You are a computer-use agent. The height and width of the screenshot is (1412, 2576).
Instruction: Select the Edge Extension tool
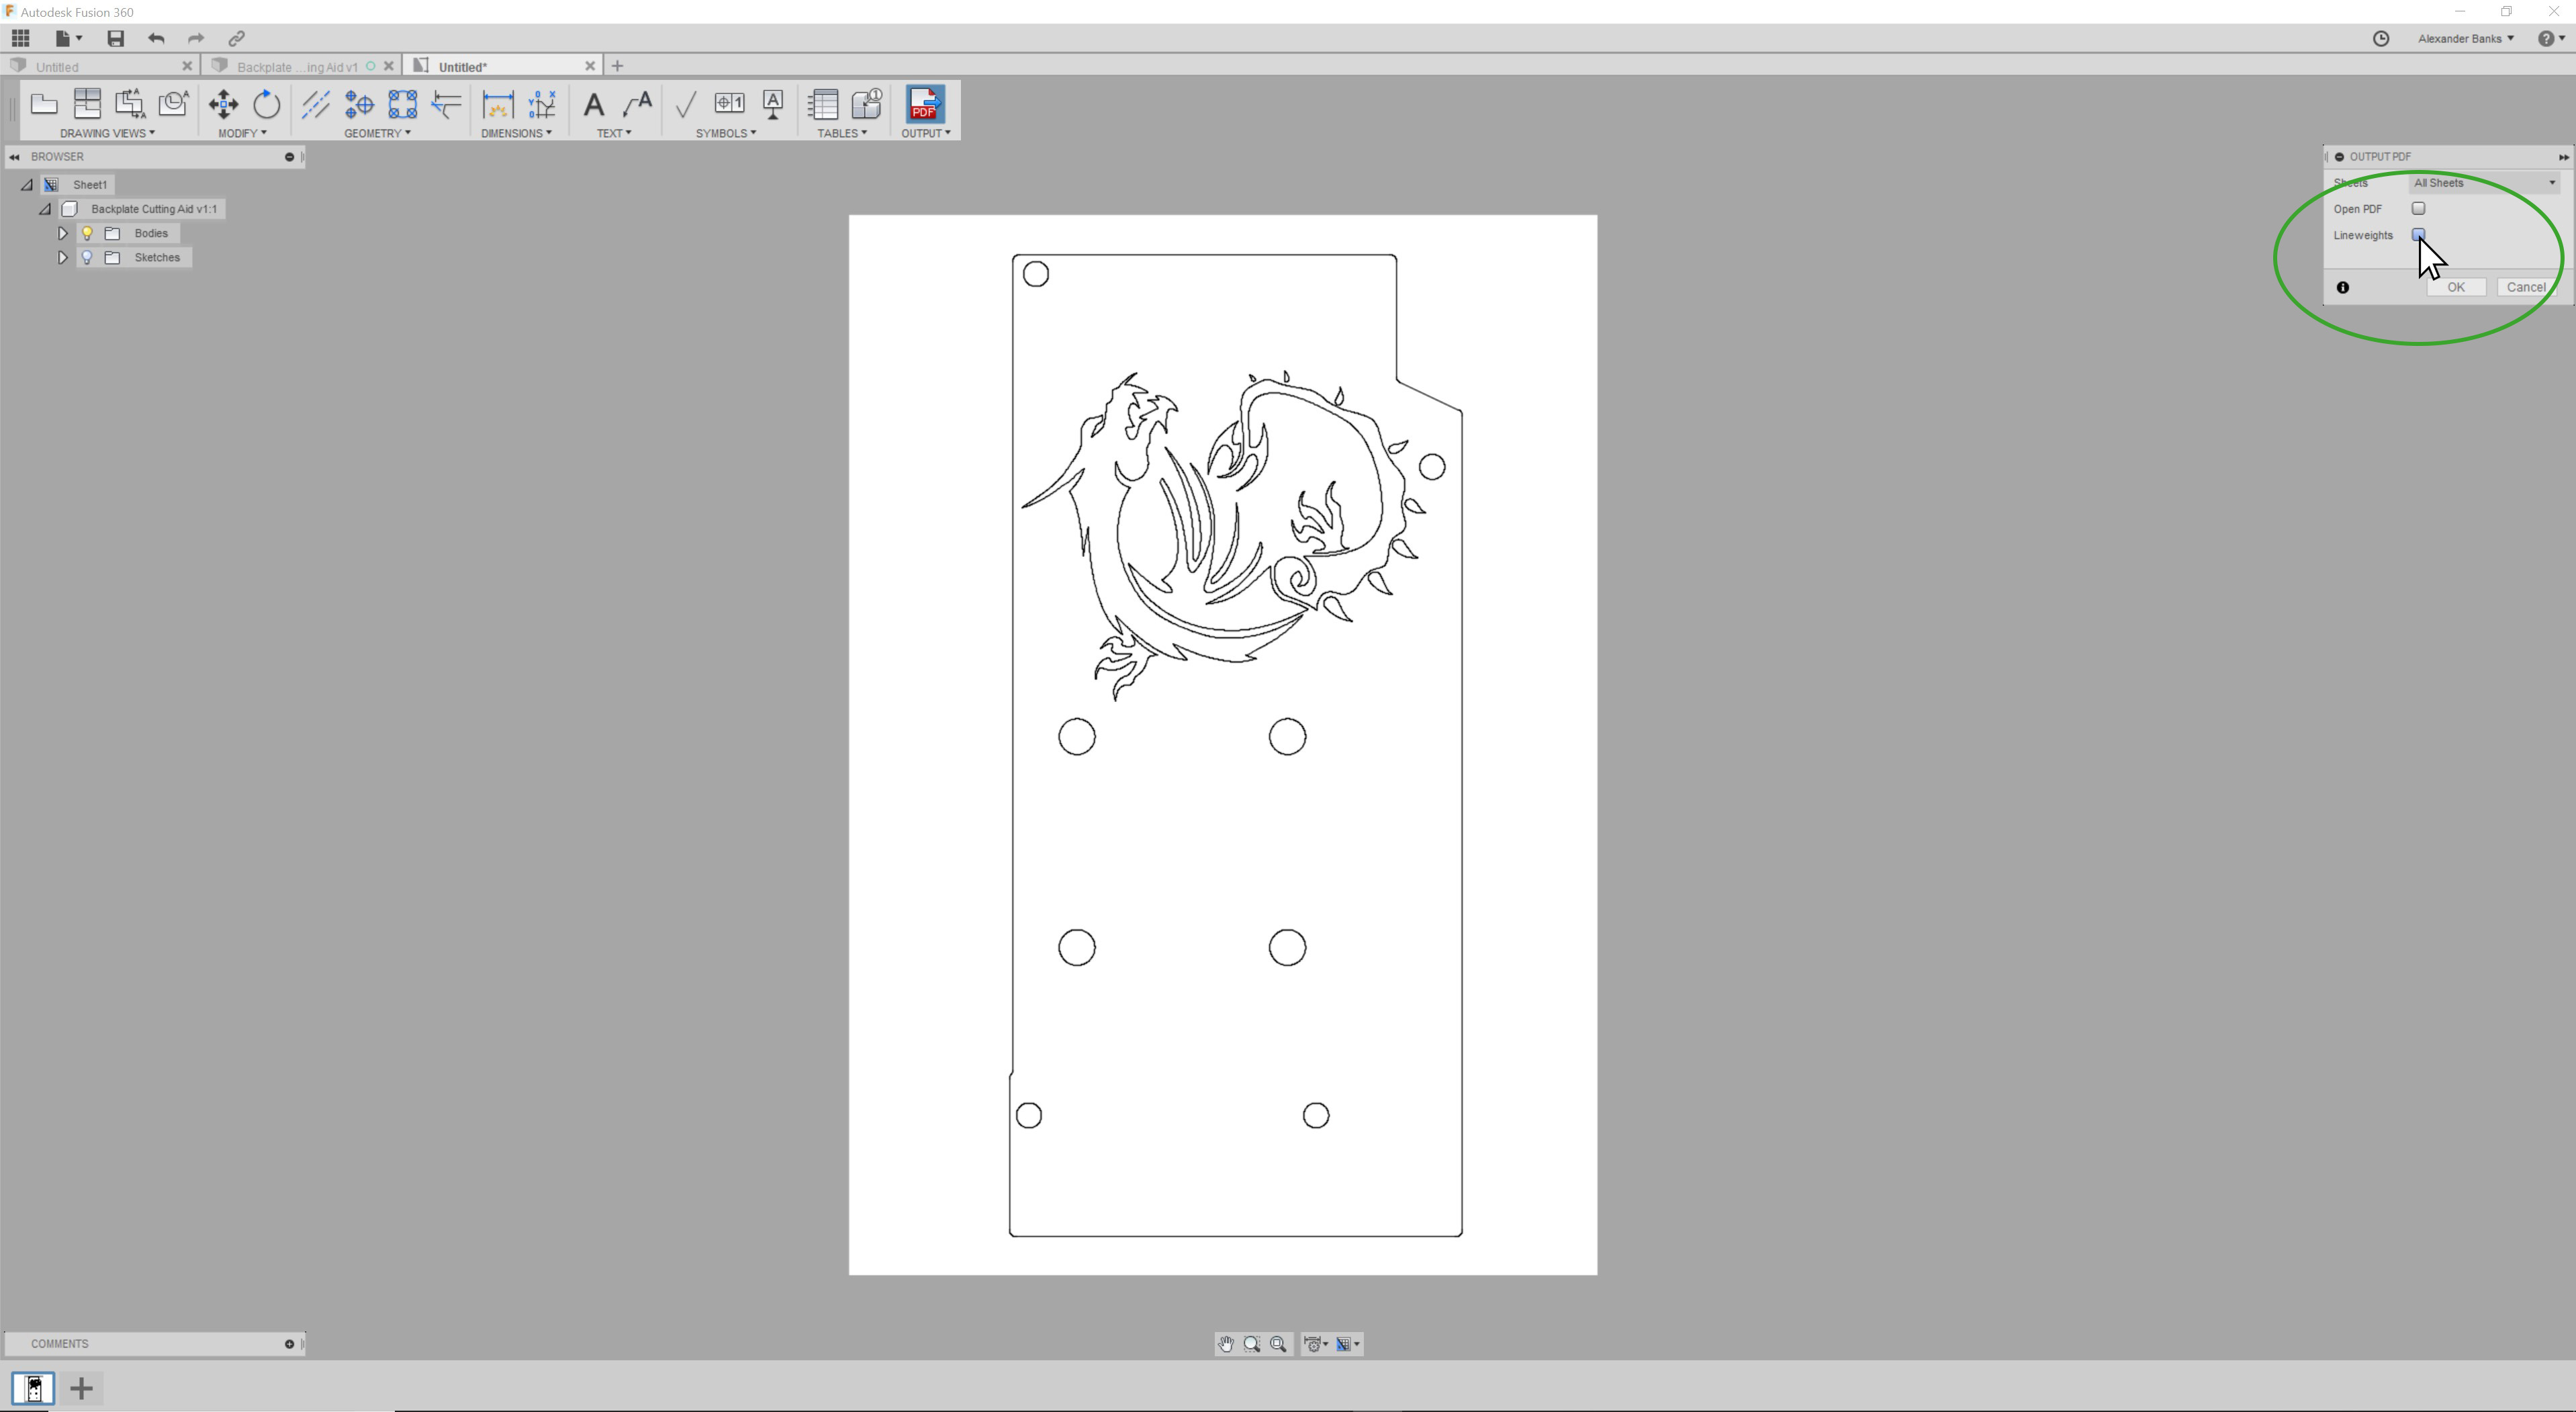446,104
